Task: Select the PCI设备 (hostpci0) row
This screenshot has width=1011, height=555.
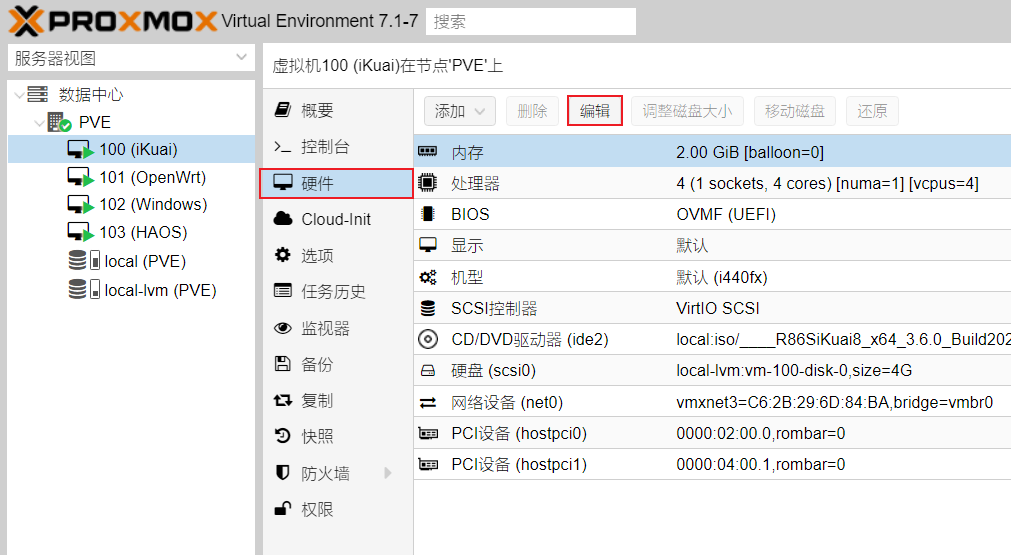Action: pyautogui.click(x=712, y=433)
